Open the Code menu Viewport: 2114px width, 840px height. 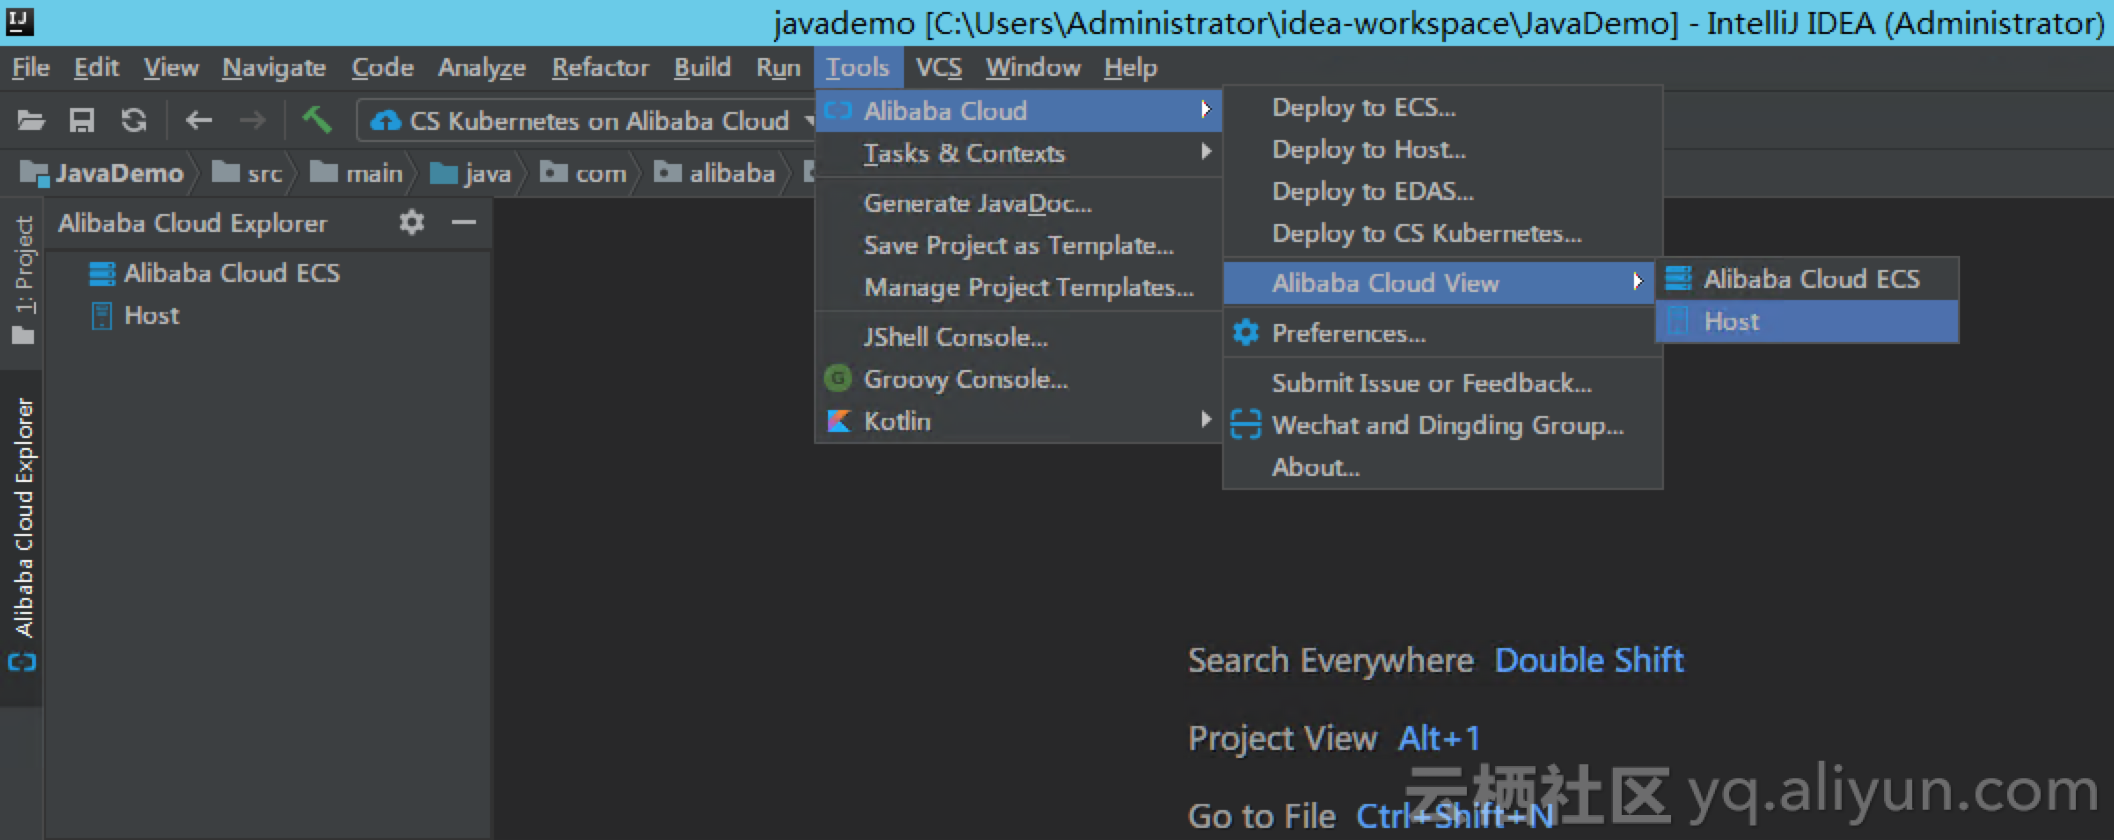[382, 68]
